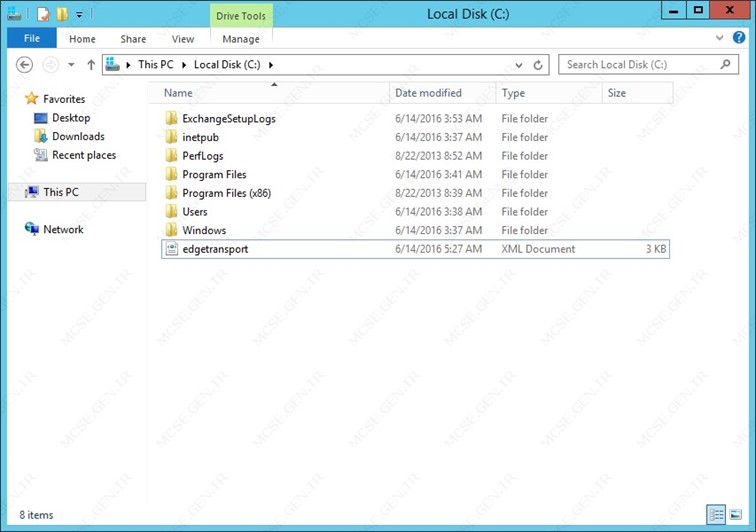Switch to Details view in status bar
This screenshot has width=756, height=532.
(x=716, y=515)
